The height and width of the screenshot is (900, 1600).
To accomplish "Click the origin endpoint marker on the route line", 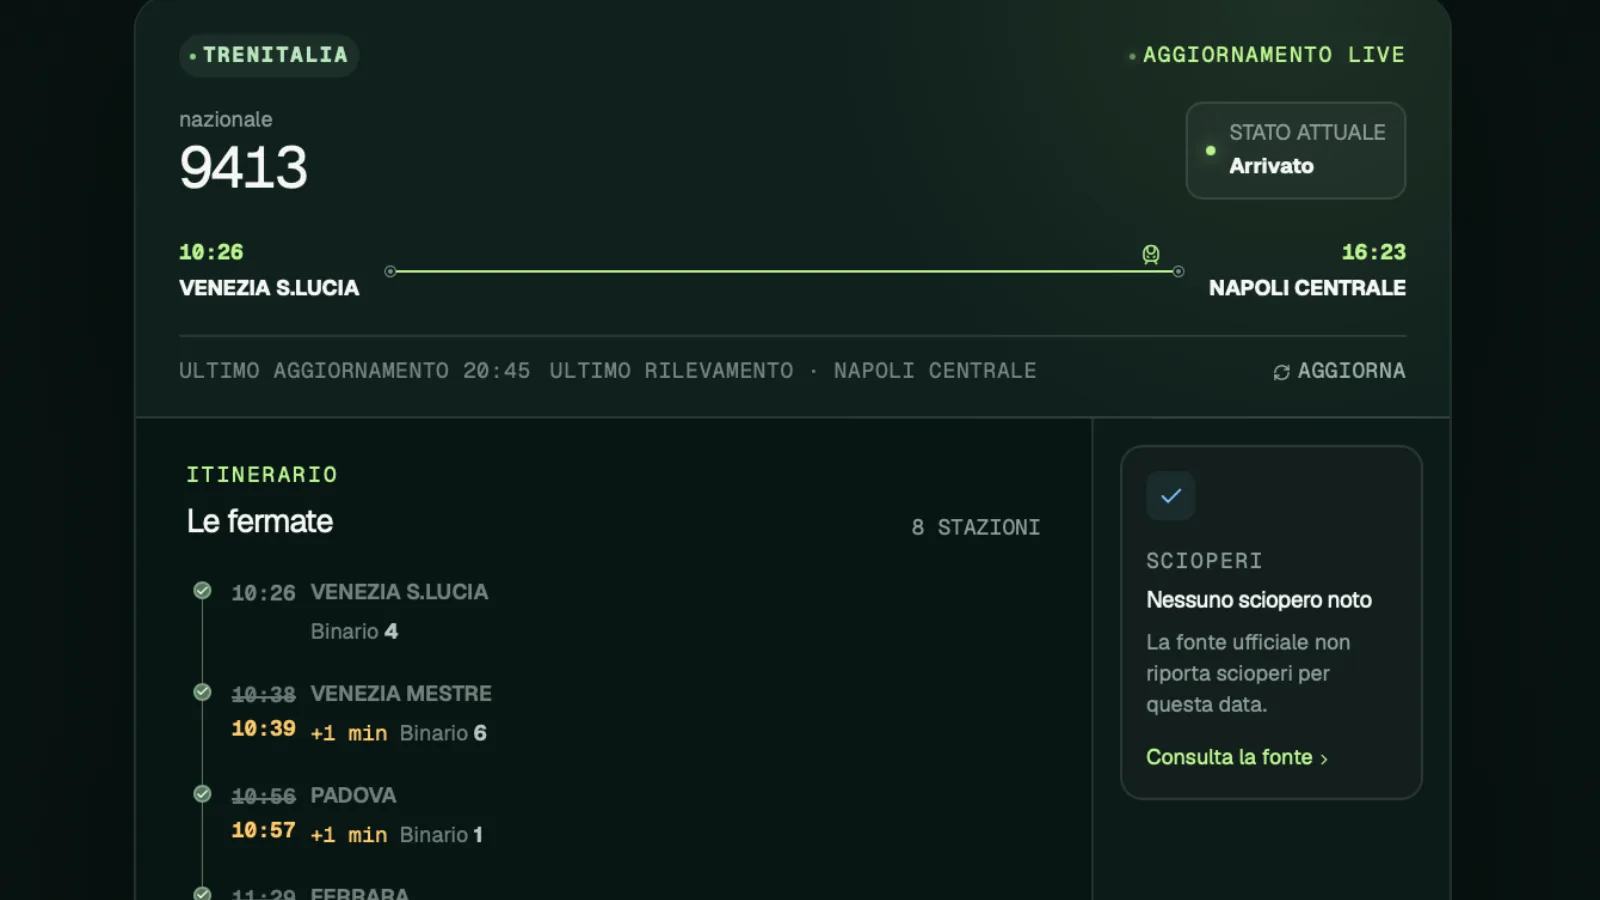I will 390,271.
